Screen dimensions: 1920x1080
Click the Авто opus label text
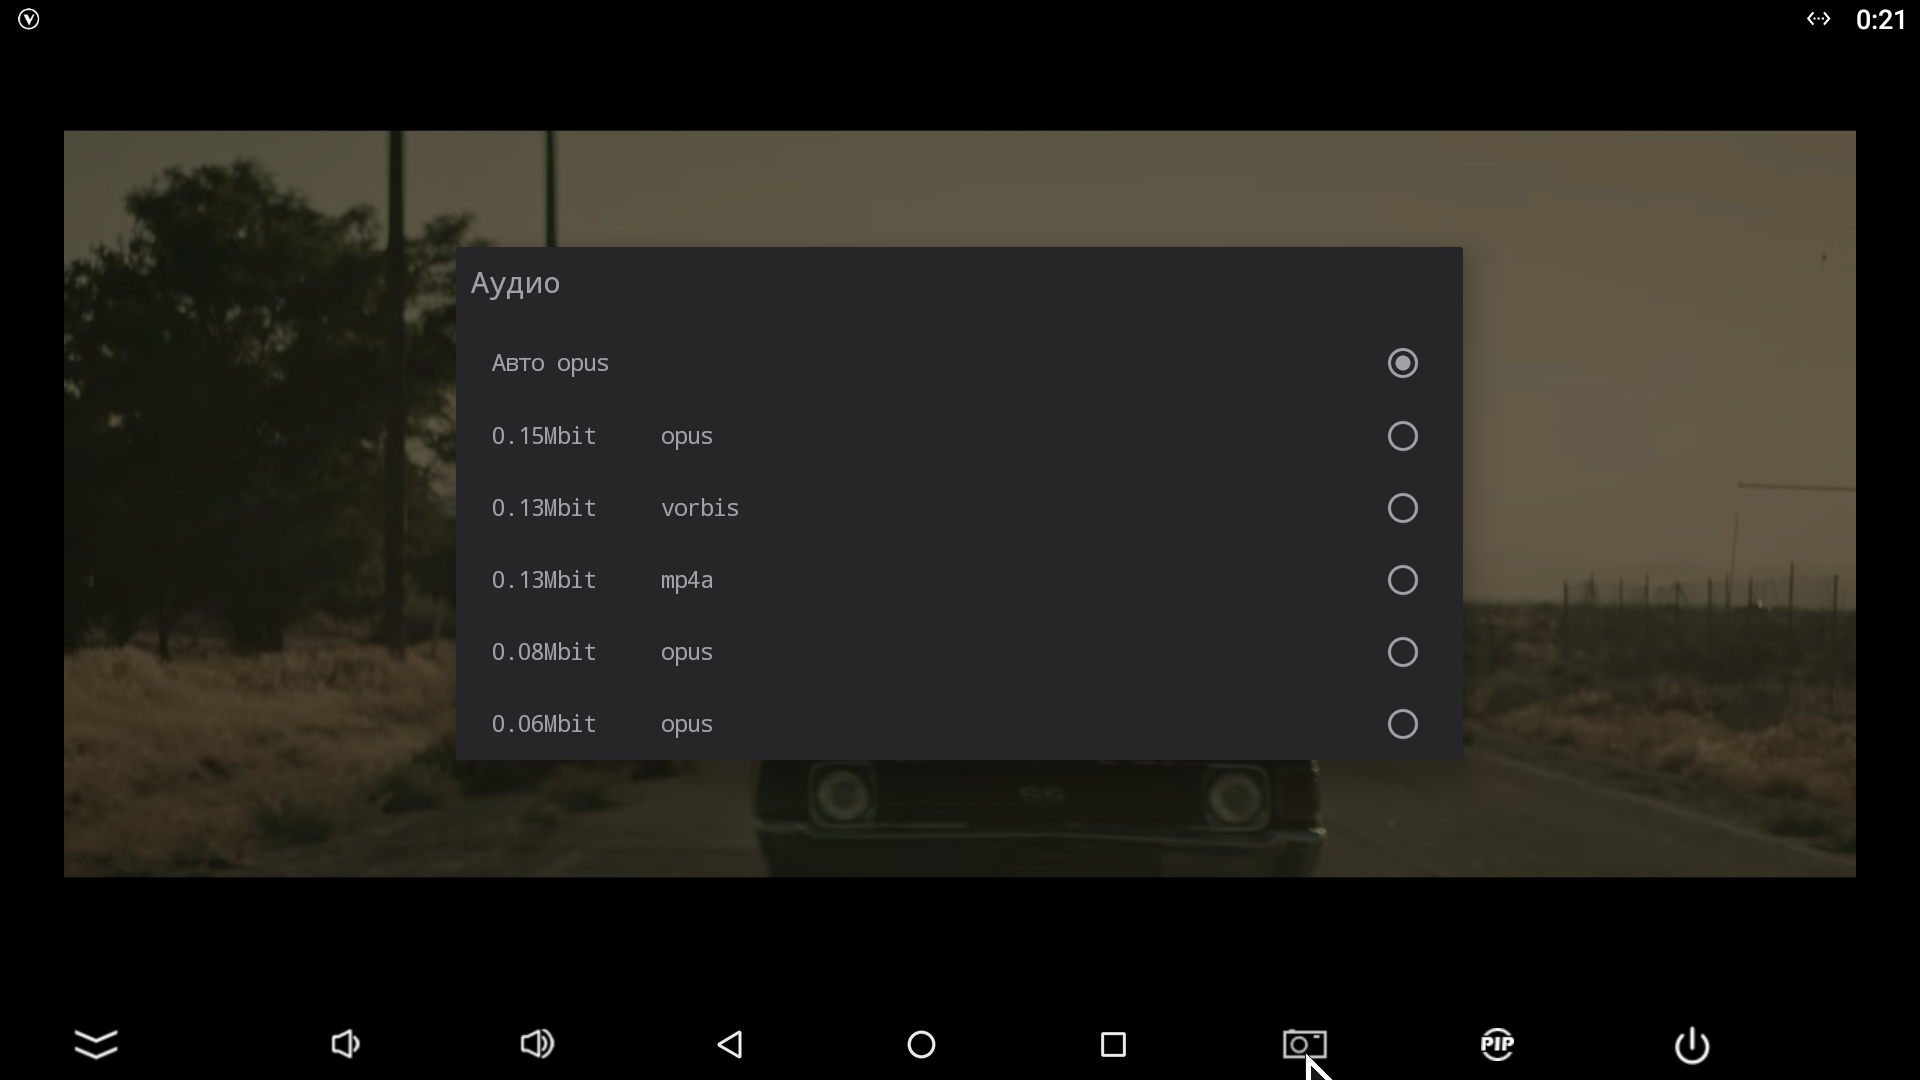pyautogui.click(x=550, y=363)
